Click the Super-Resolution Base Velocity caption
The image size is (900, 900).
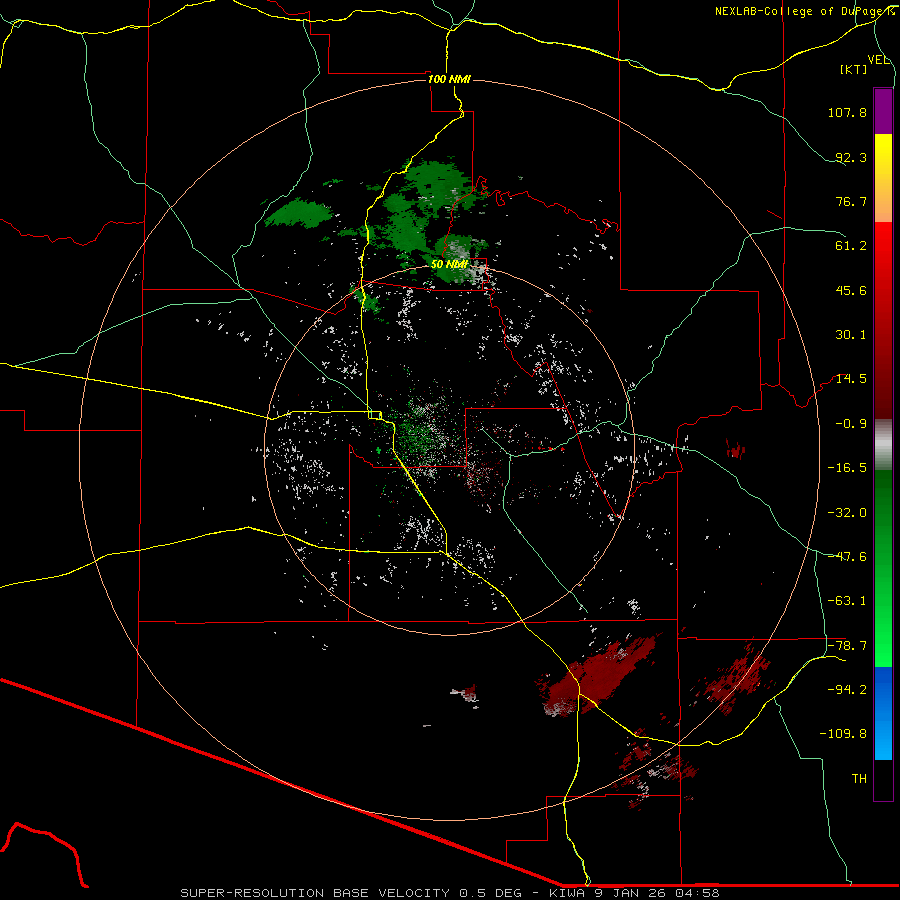click(x=449, y=893)
